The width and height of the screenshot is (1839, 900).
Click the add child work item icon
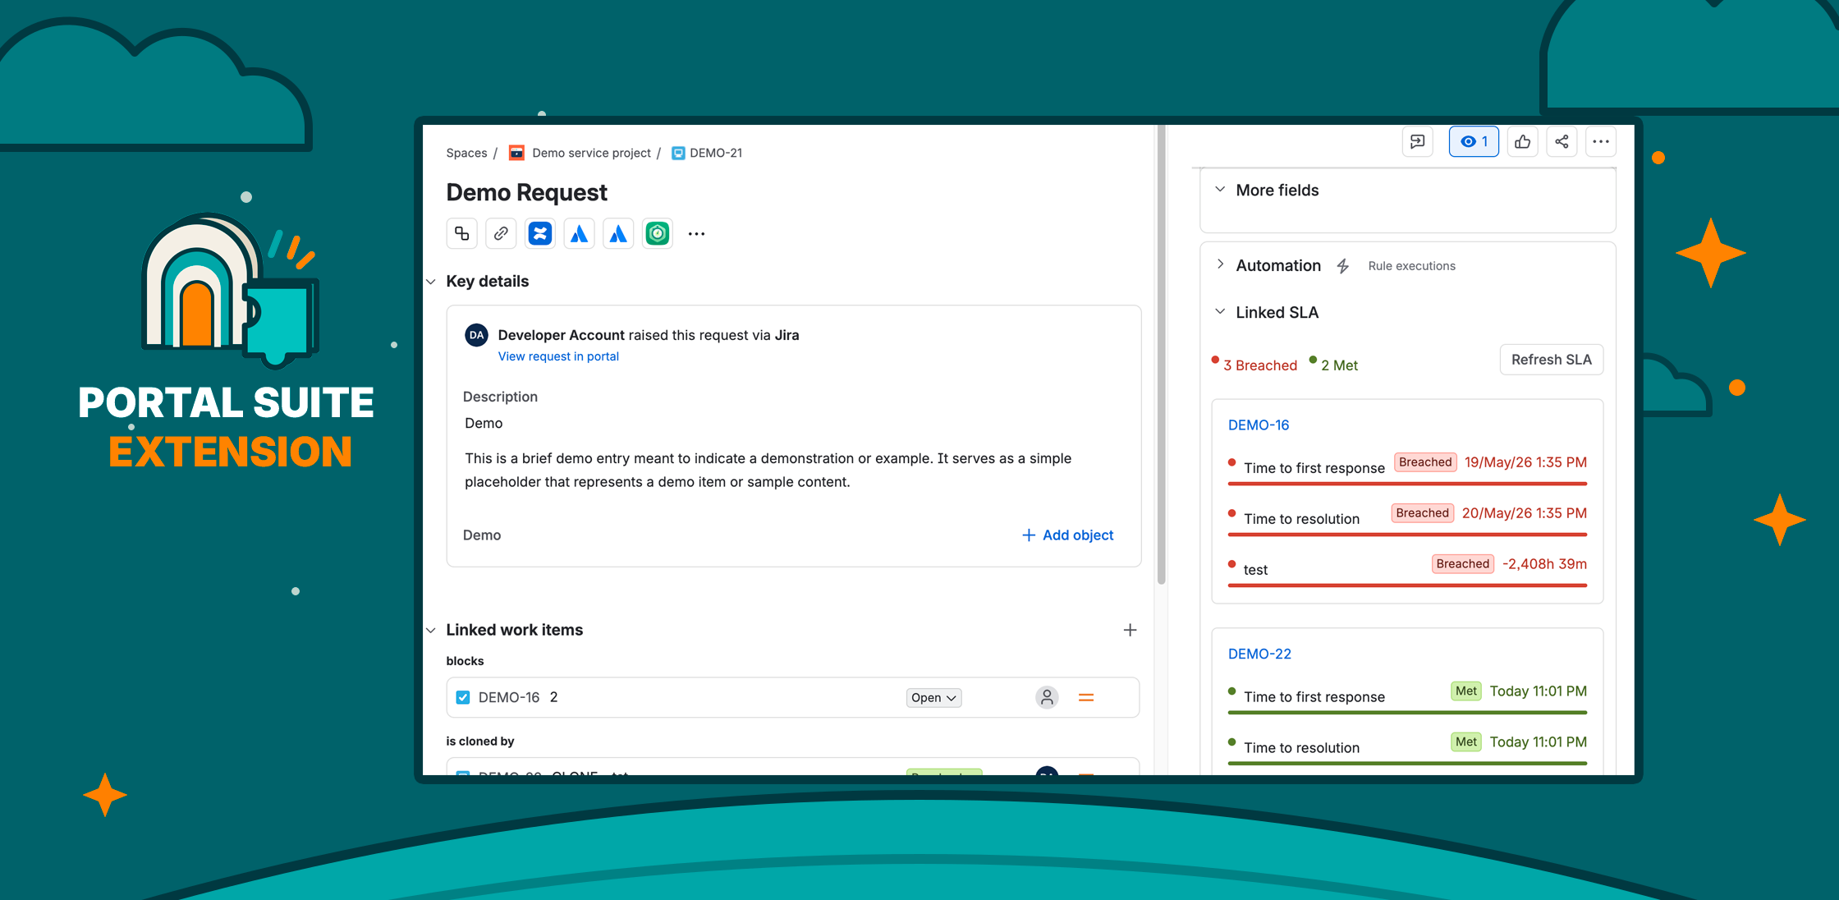pyautogui.click(x=462, y=234)
